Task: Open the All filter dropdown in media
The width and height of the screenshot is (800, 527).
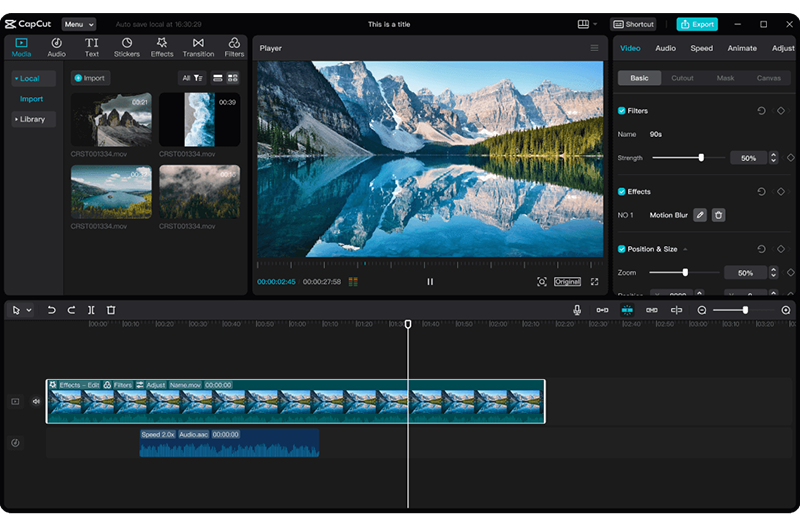Action: pos(192,78)
